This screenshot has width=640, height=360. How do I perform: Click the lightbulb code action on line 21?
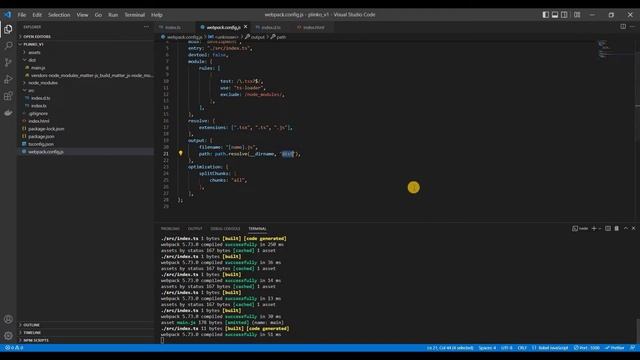[180, 153]
